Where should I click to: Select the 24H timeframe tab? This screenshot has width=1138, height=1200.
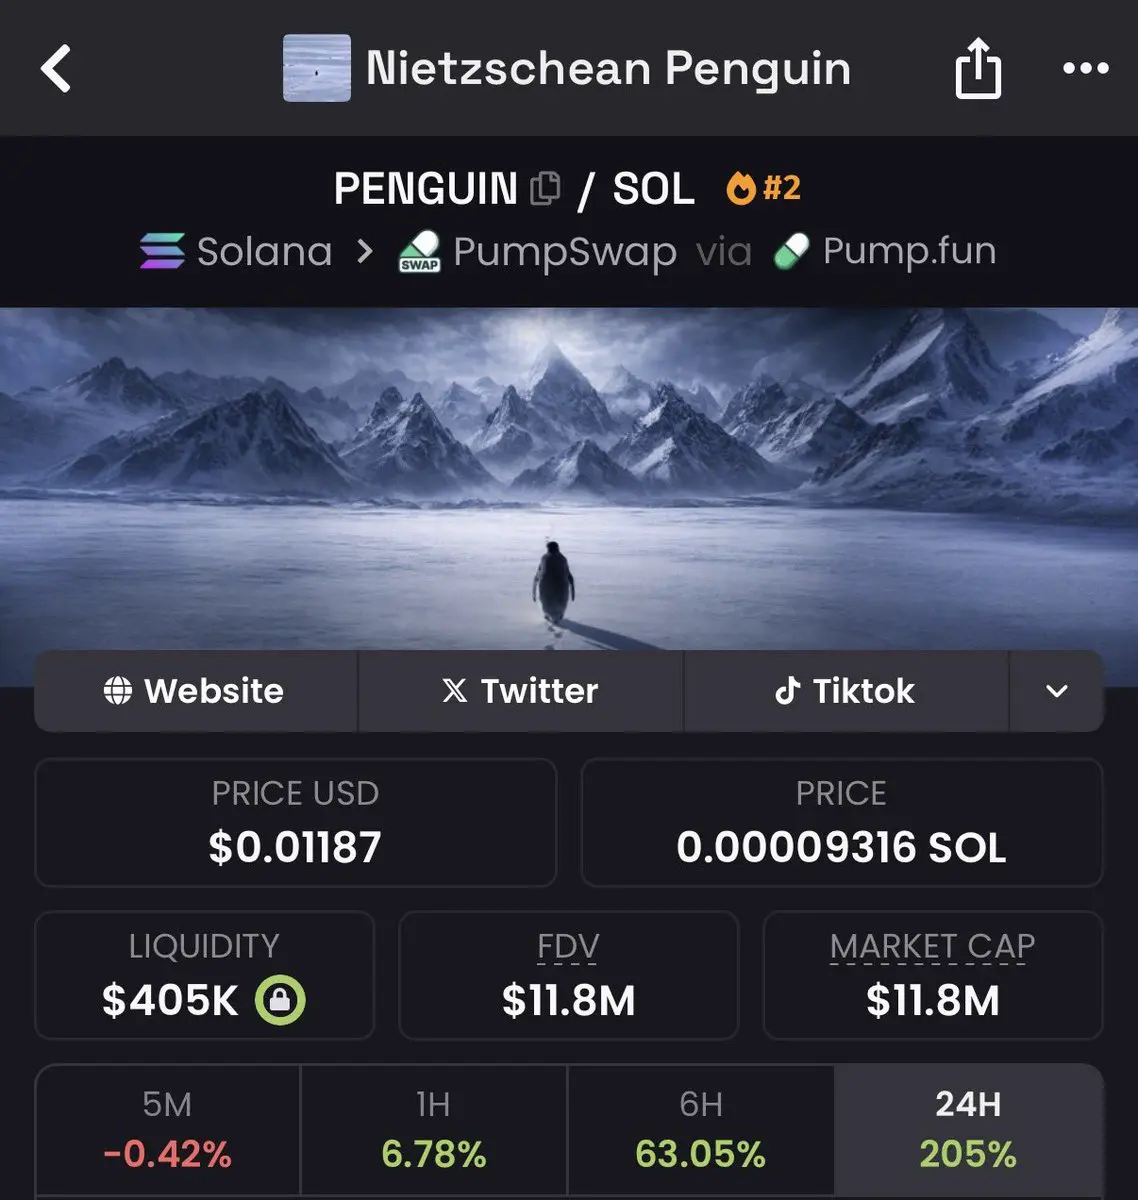[x=968, y=1130]
